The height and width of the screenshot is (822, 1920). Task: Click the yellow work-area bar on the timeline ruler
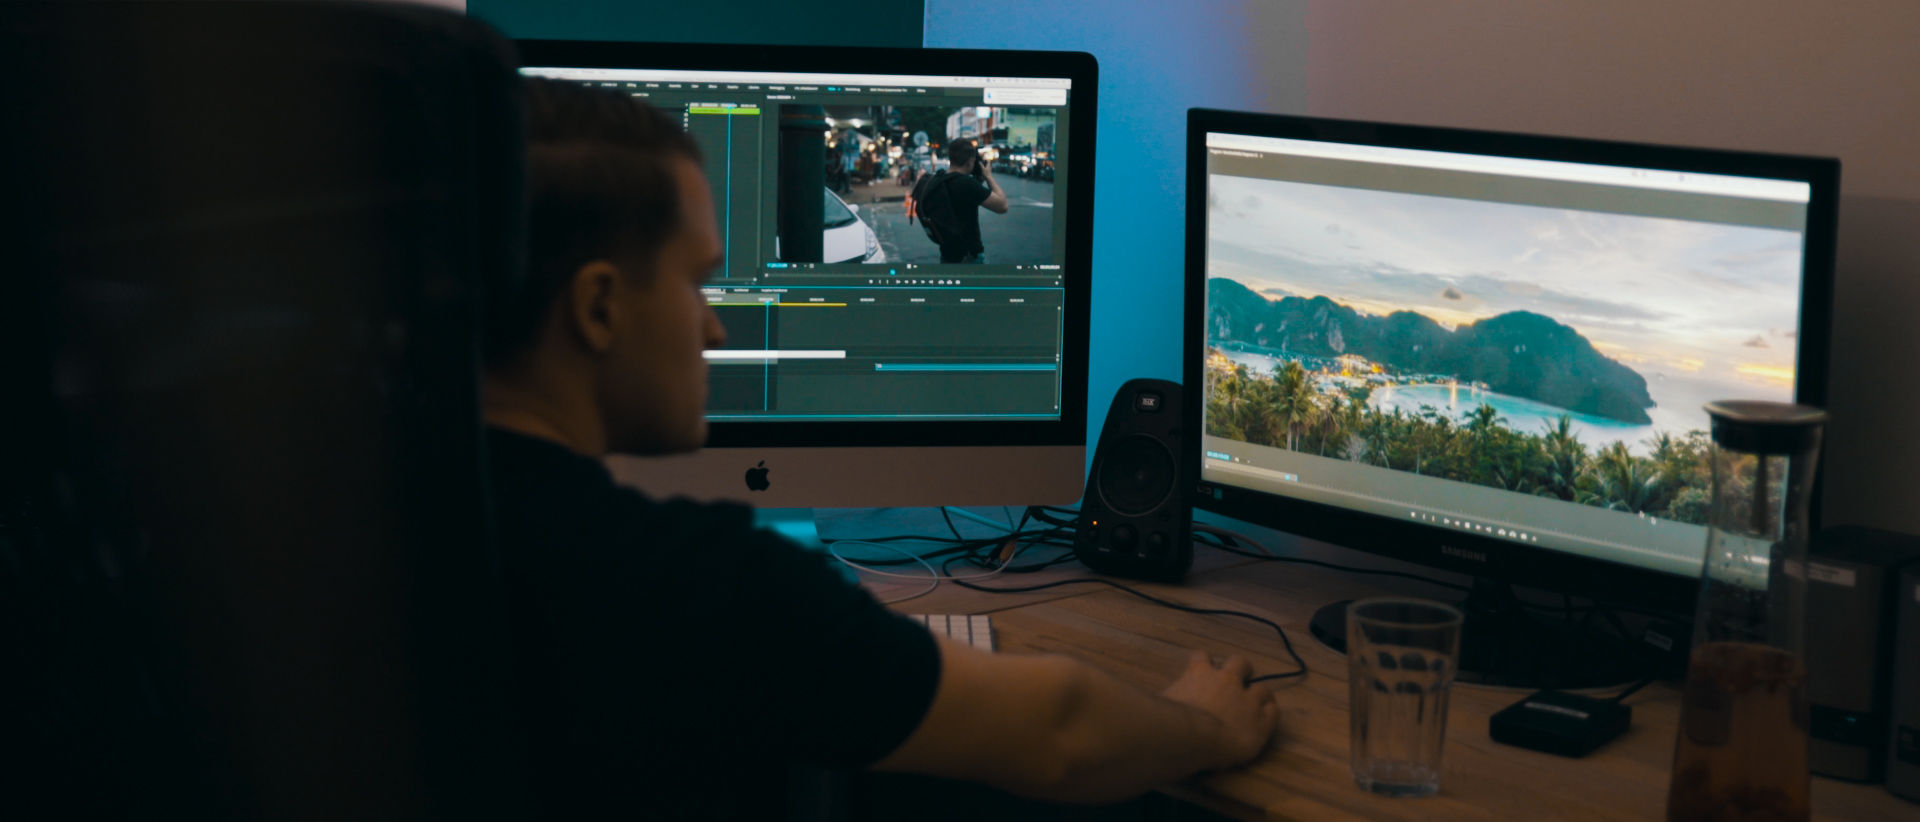812,303
